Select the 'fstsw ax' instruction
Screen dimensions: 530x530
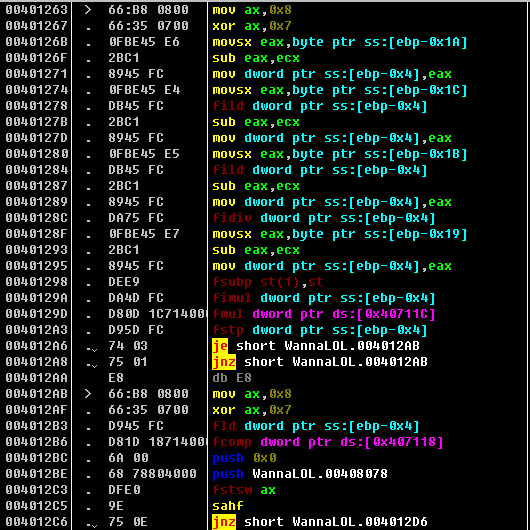pos(244,490)
